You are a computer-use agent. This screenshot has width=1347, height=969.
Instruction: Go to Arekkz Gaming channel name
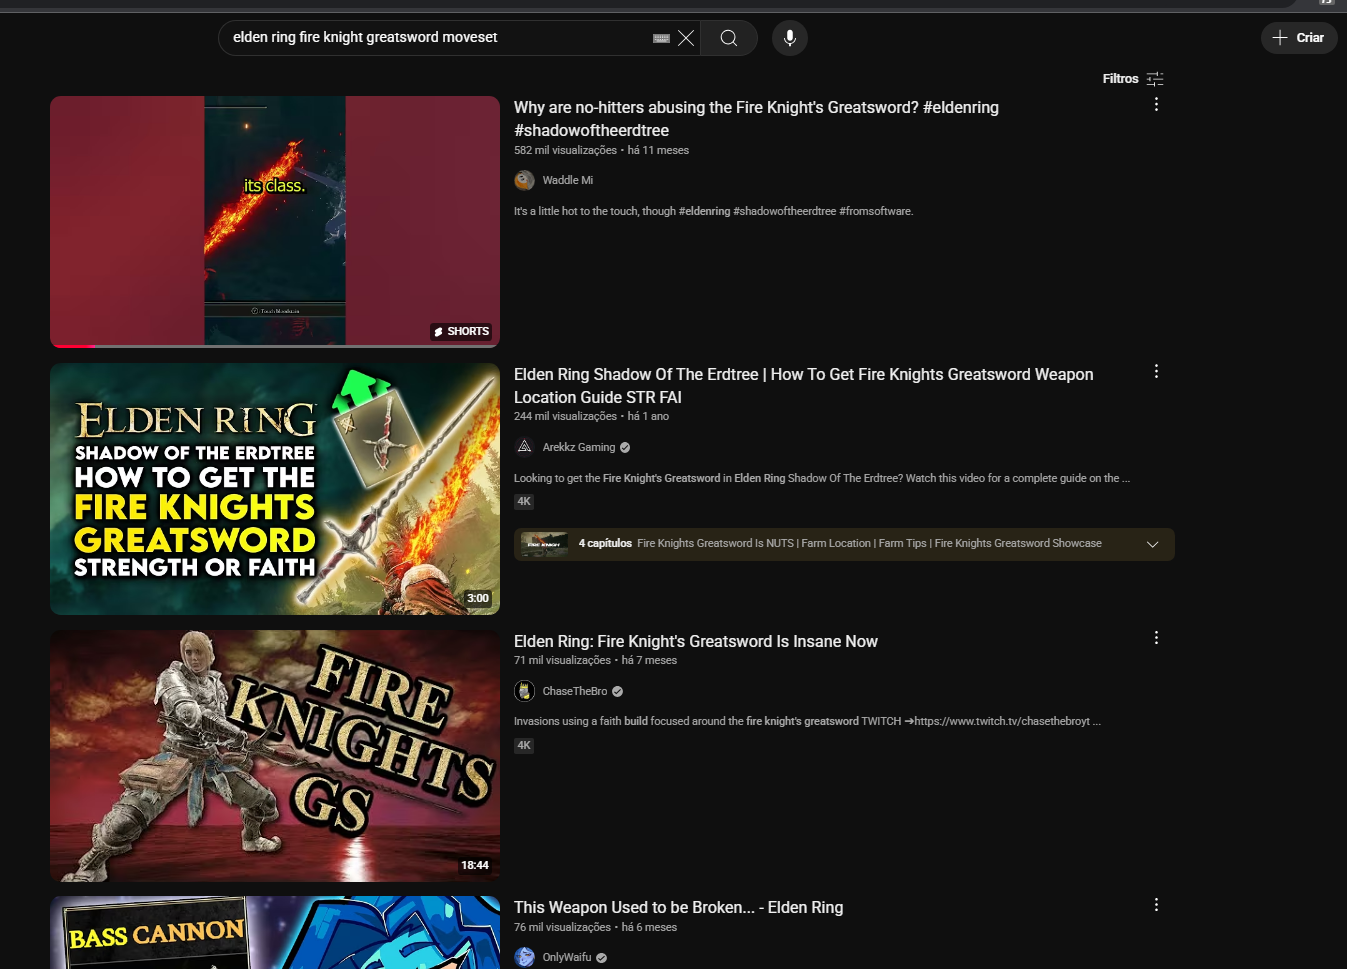(x=579, y=447)
